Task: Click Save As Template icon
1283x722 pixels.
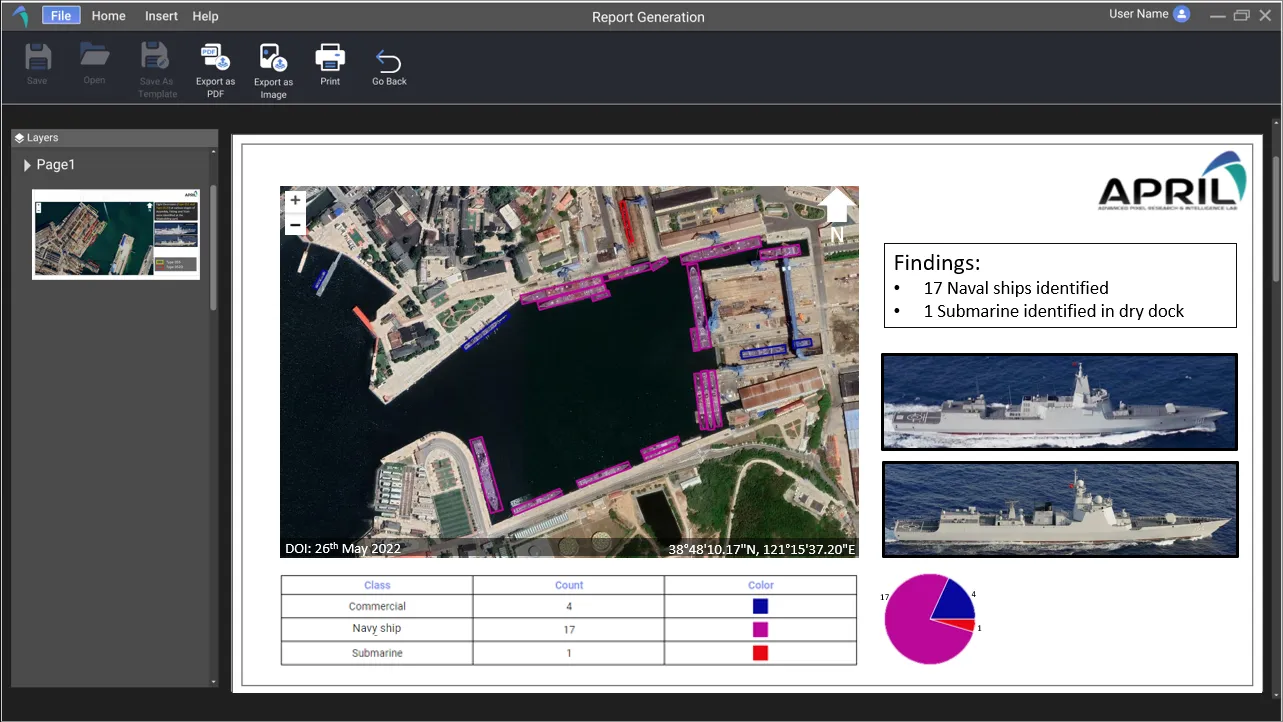Action: click(x=156, y=58)
